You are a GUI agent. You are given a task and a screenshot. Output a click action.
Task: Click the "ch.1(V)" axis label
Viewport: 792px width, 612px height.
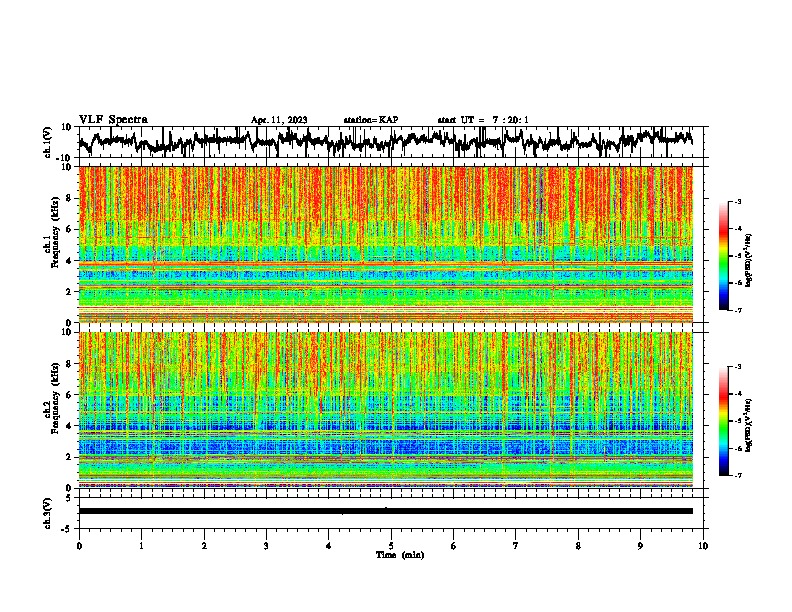pos(48,142)
